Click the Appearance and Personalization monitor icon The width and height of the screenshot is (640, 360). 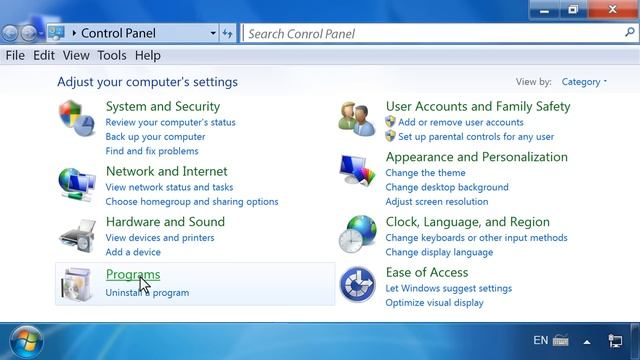[357, 170]
